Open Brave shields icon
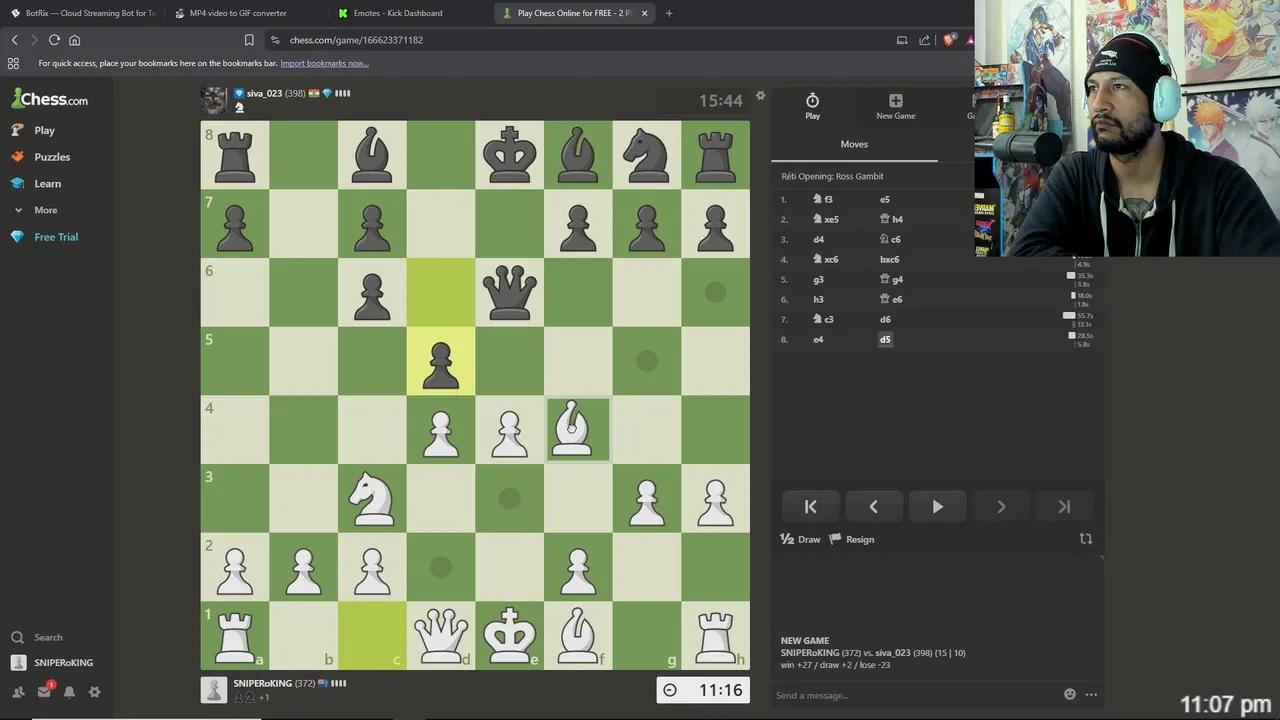 949,40
